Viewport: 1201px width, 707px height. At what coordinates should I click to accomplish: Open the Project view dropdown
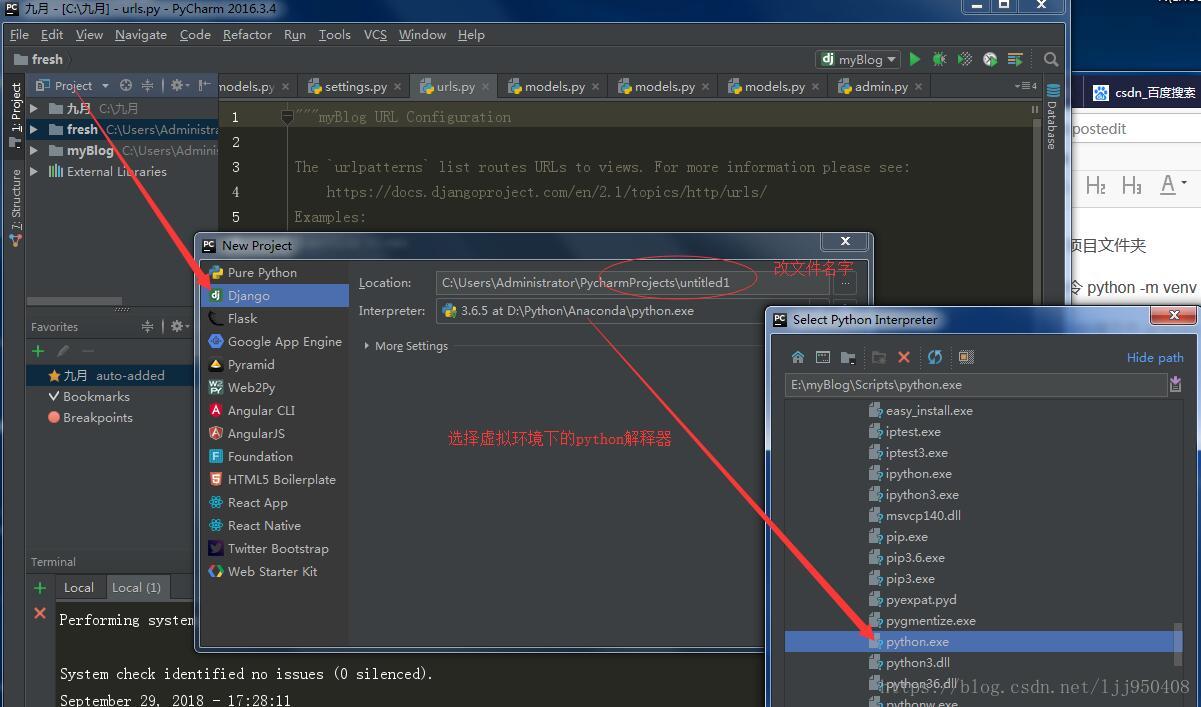[x=72, y=86]
